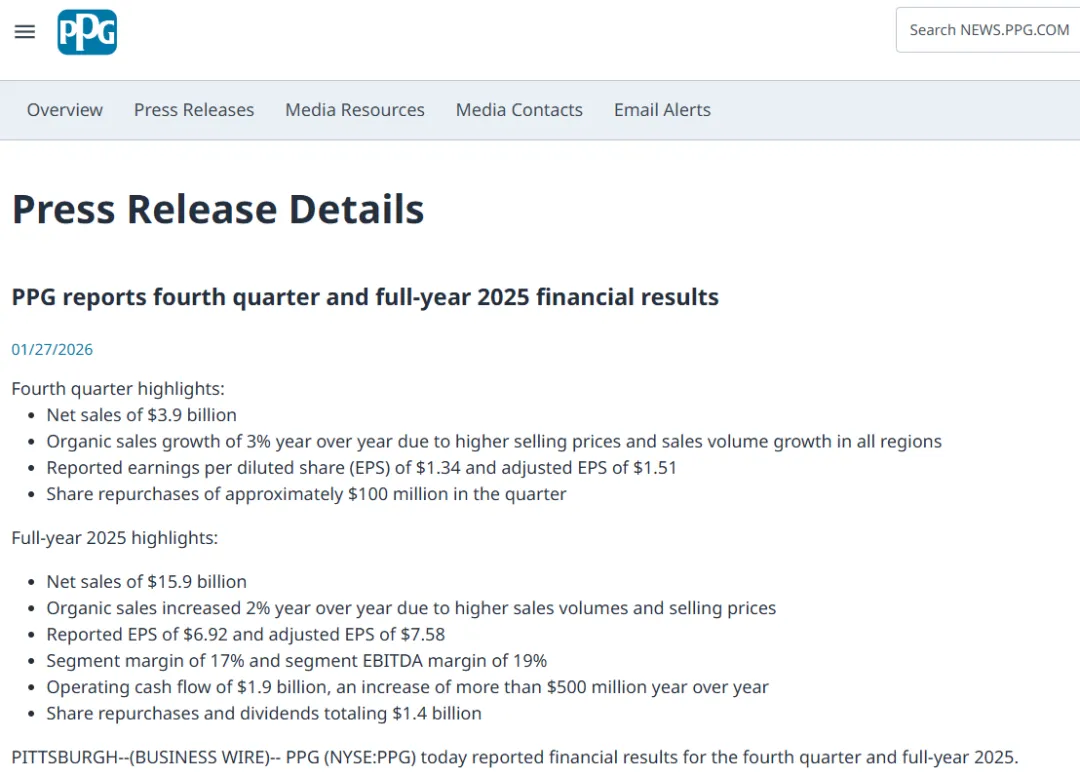Click the Net sales of $3.9 billion bullet

[142, 415]
